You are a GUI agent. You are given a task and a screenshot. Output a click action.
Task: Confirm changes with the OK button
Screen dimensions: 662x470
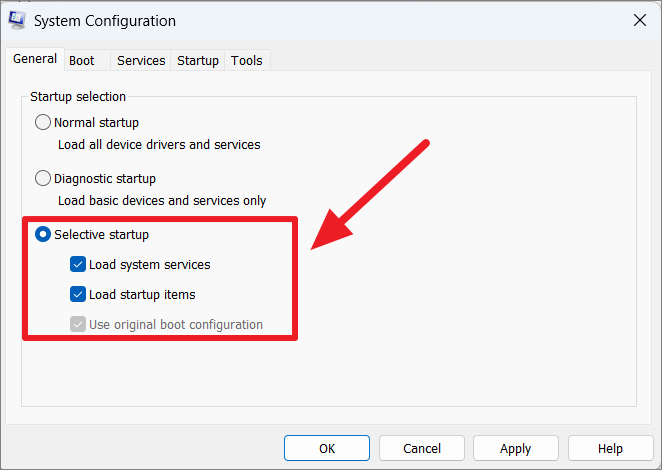(327, 448)
